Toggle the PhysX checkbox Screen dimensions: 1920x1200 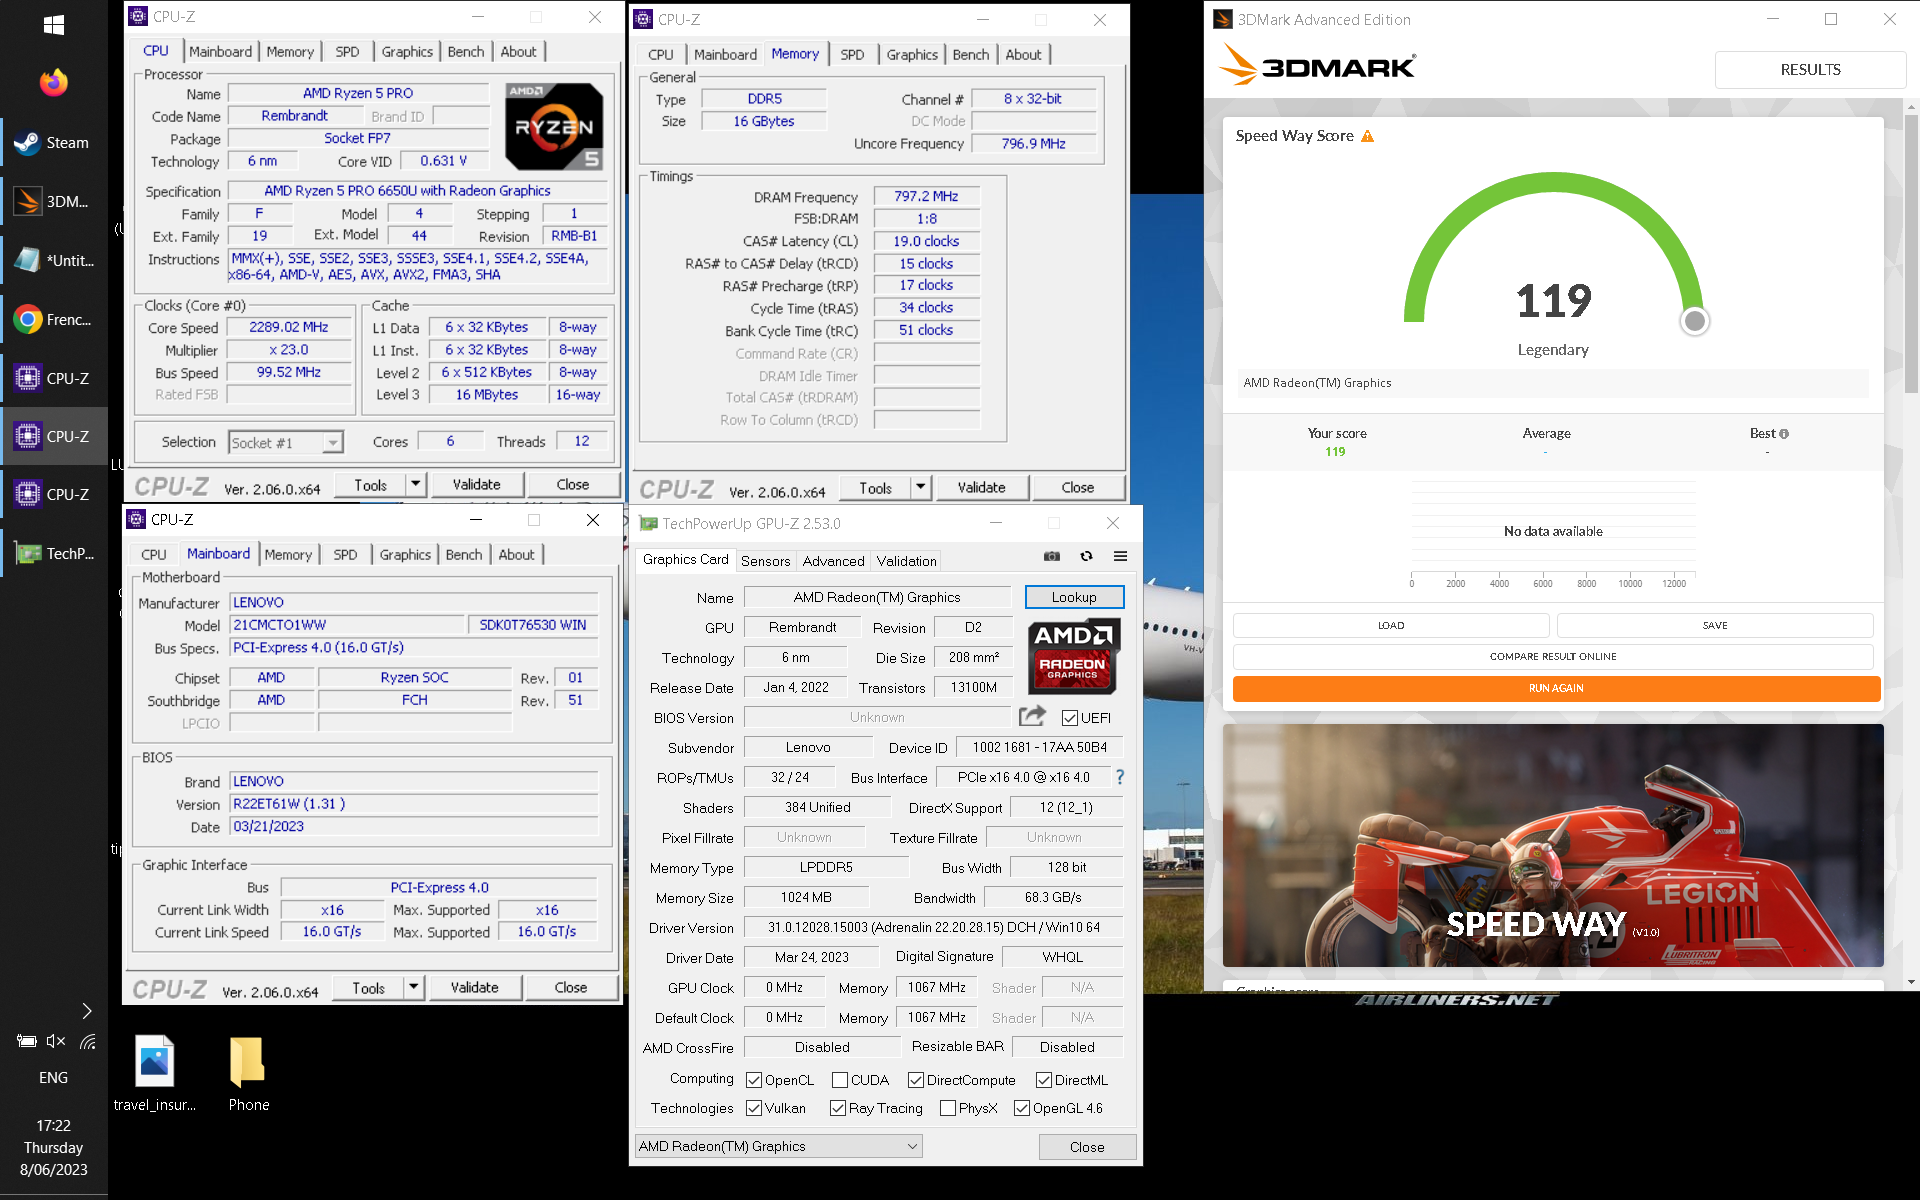pyautogui.click(x=948, y=1108)
